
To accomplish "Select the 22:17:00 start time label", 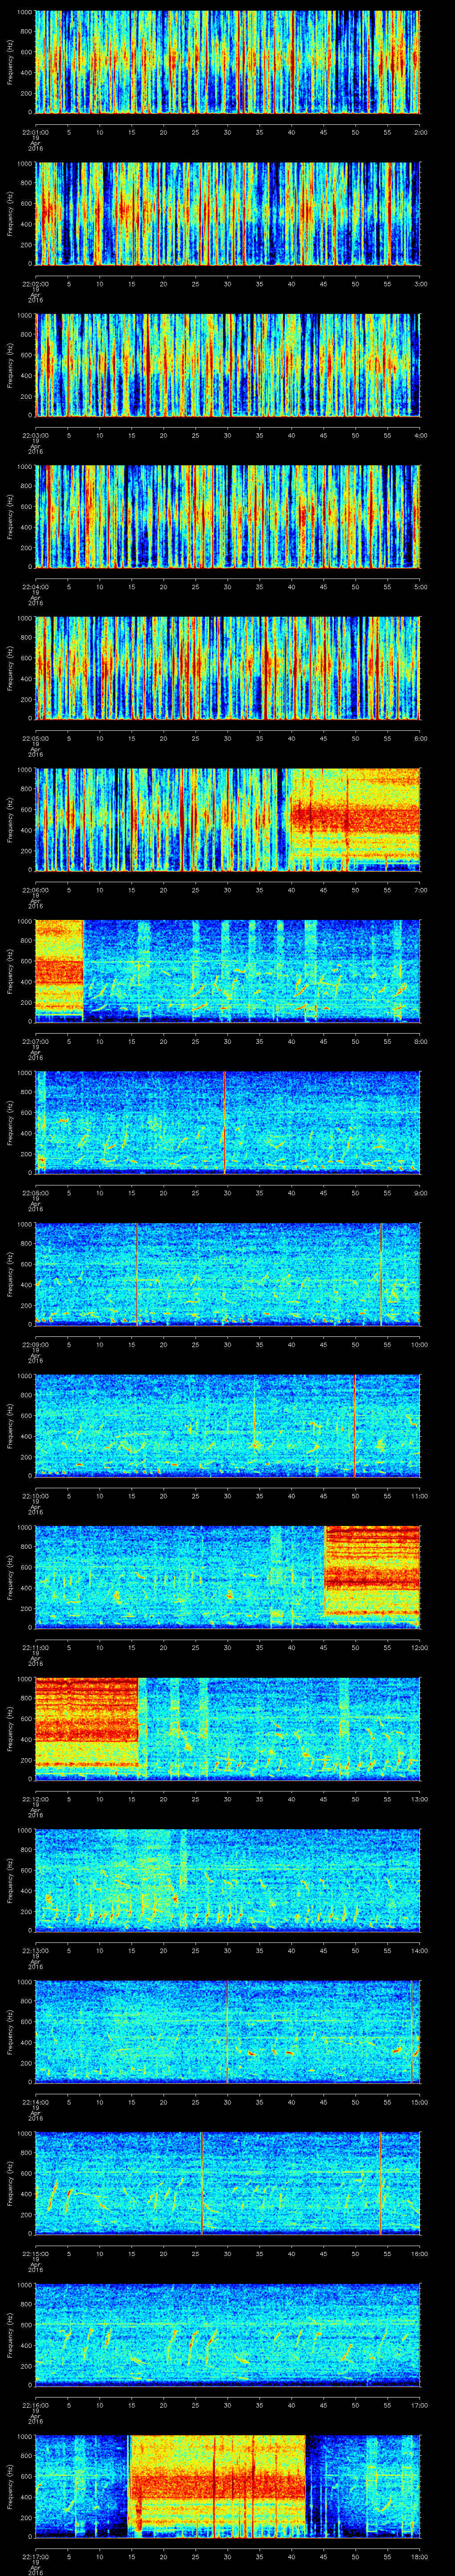I will click(35, 2556).
